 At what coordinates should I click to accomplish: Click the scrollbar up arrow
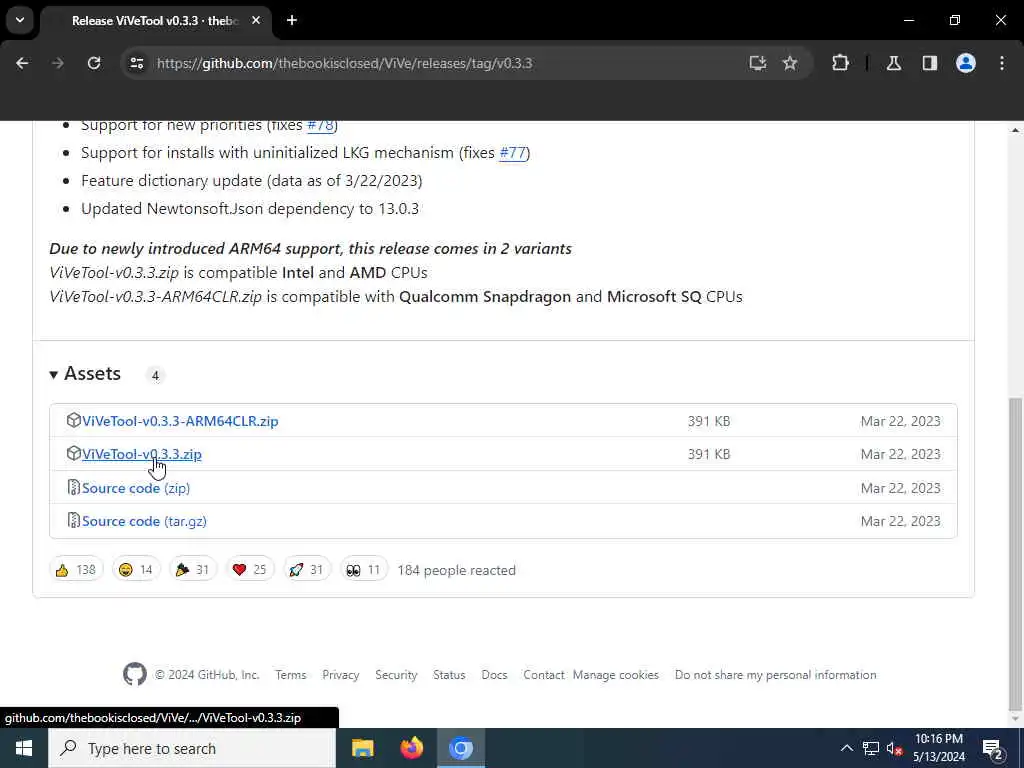[x=1016, y=131]
